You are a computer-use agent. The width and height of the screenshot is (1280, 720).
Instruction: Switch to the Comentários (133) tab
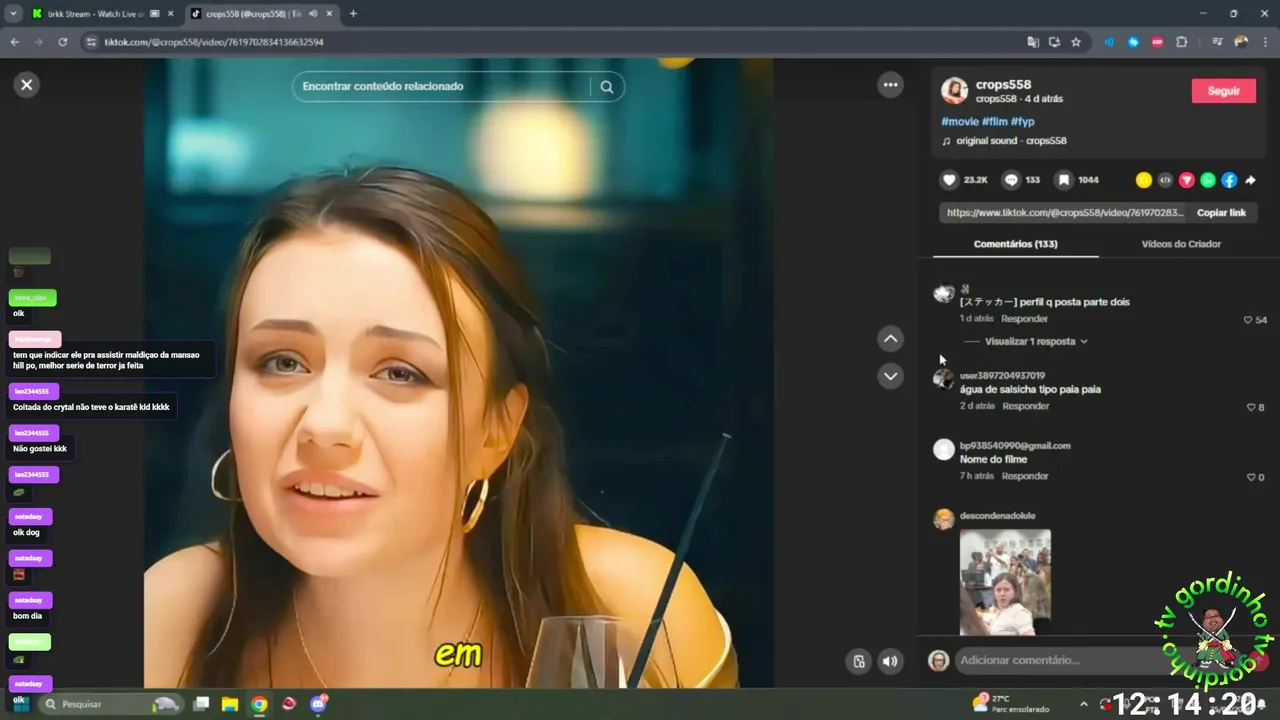click(x=1015, y=244)
